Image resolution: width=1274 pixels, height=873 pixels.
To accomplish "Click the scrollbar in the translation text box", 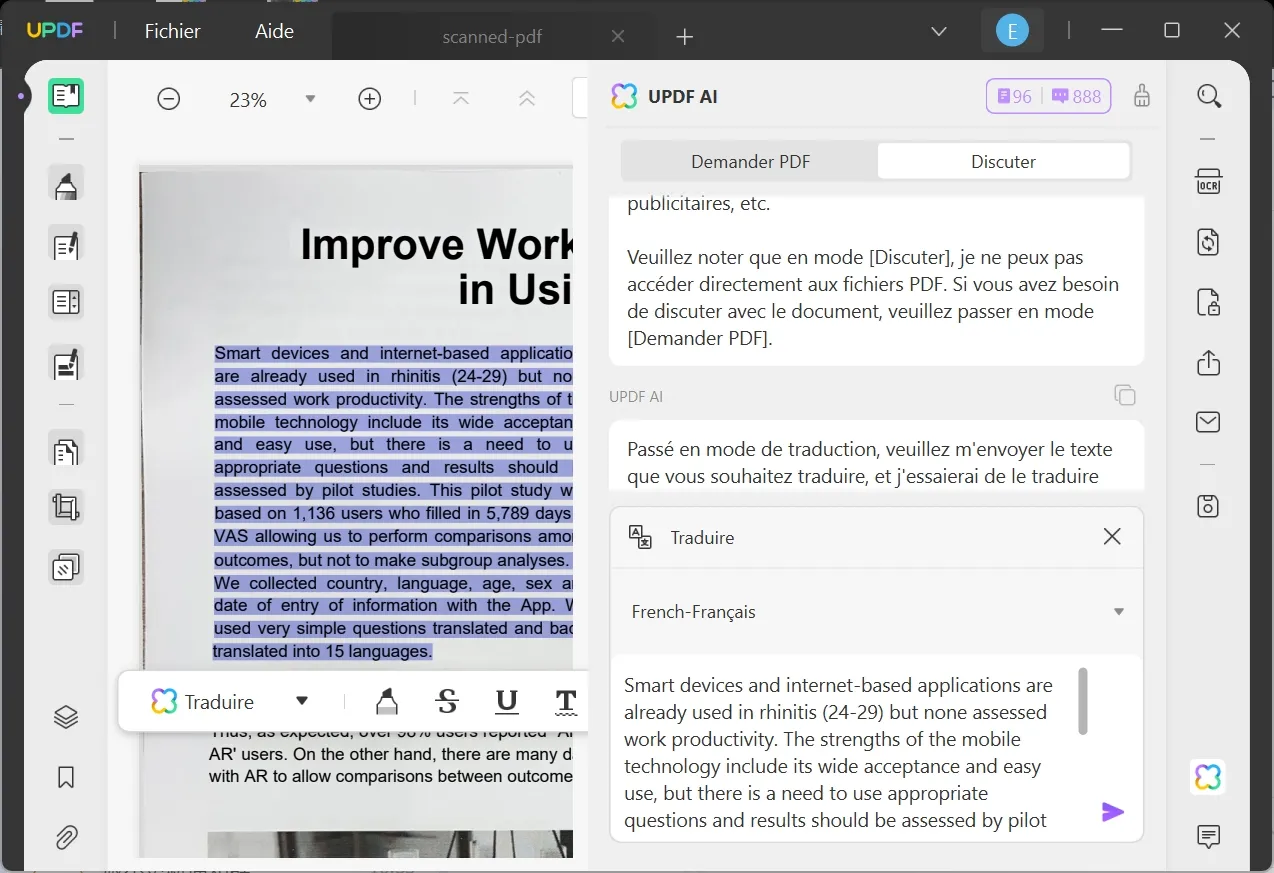I will tap(1082, 701).
